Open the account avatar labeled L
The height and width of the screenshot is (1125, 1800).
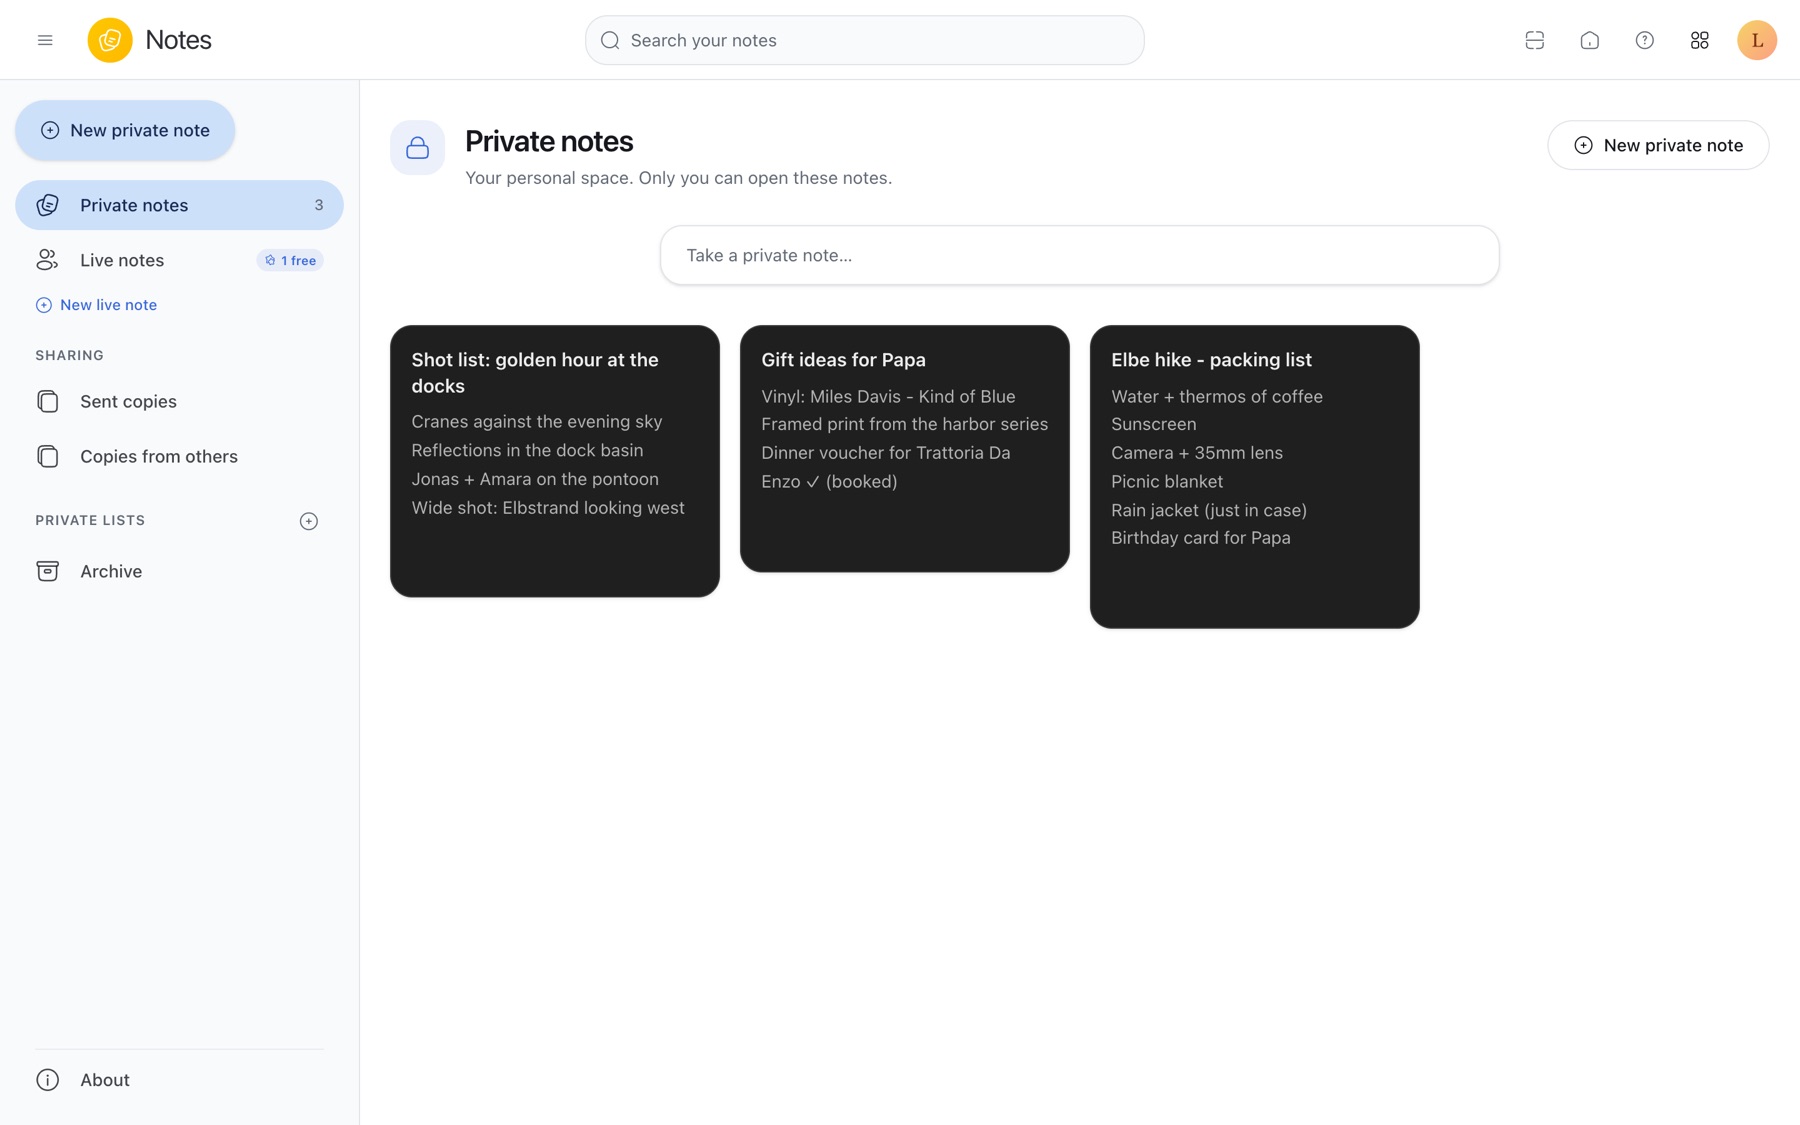pos(1756,40)
